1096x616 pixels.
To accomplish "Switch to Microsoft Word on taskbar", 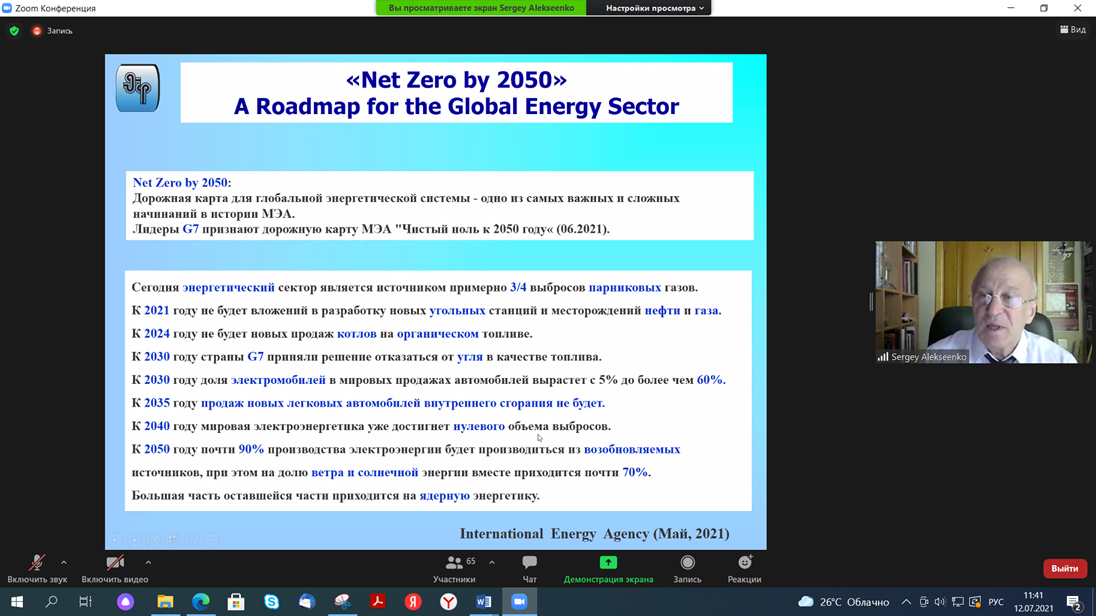I will click(484, 601).
